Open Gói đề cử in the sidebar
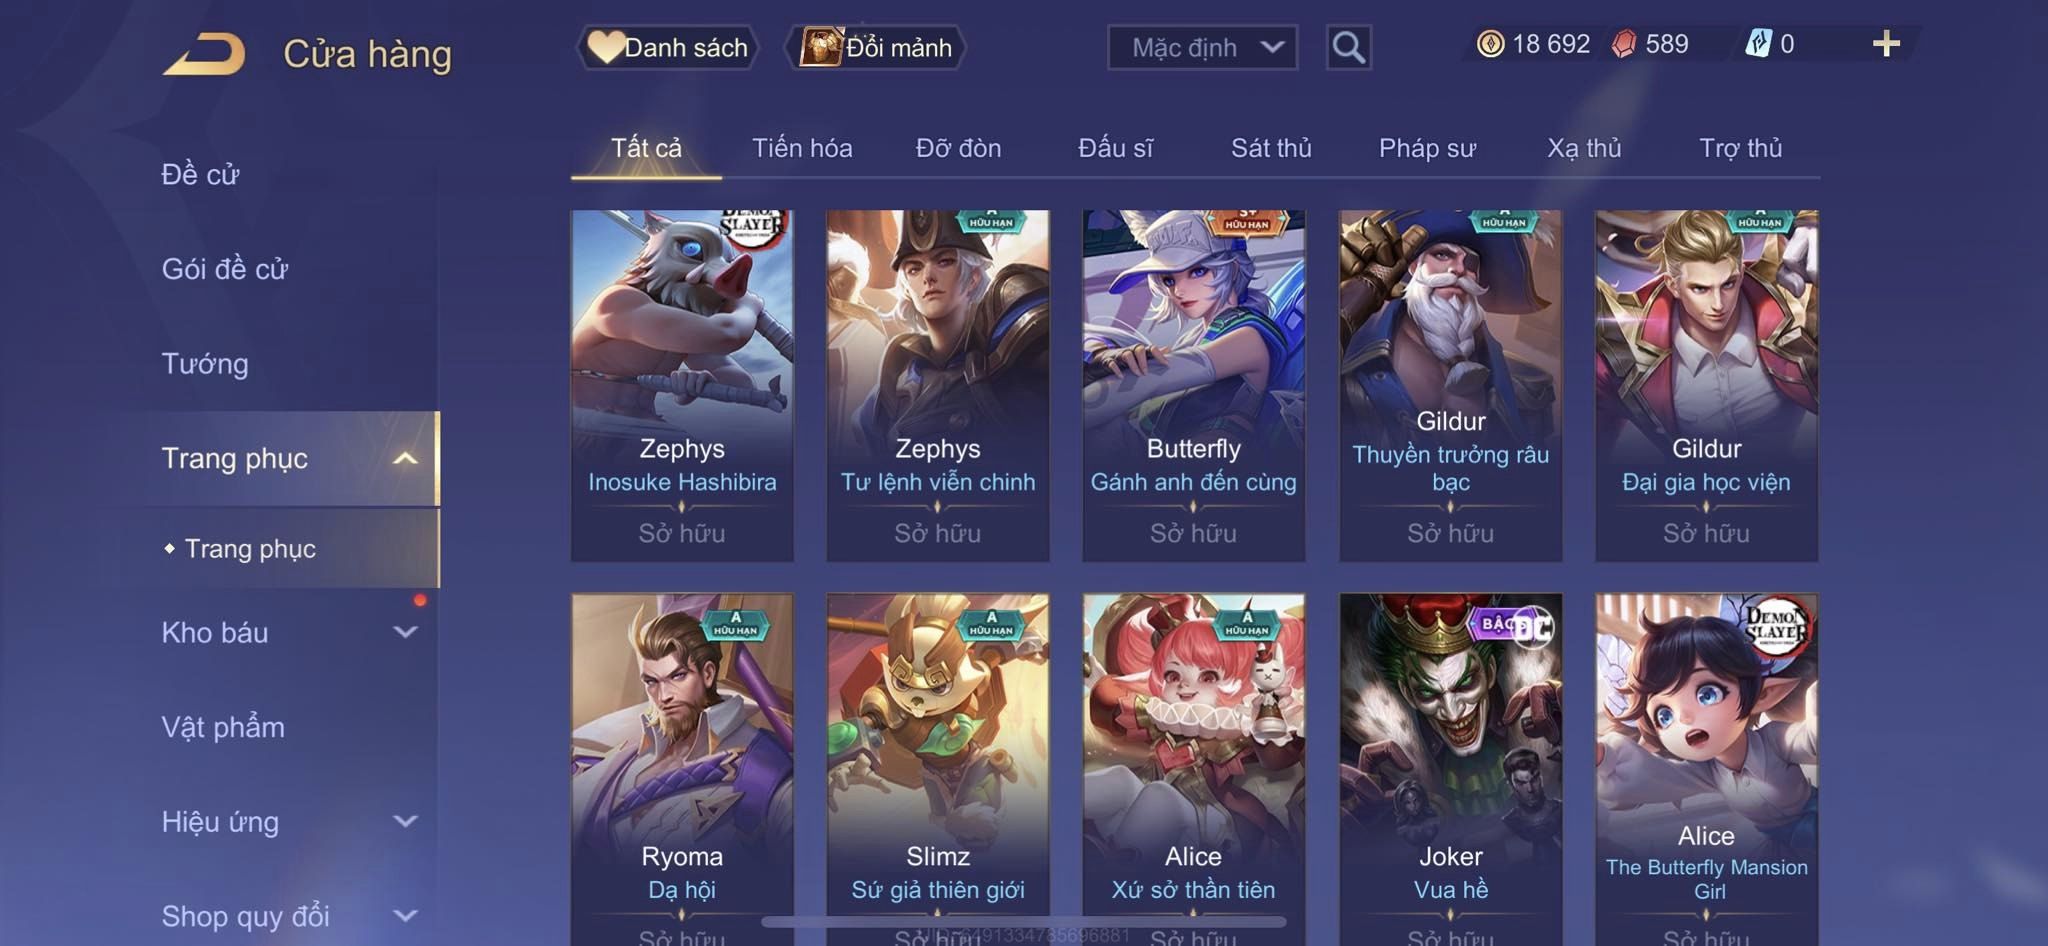Screen dimensions: 2048x946 tap(225, 269)
